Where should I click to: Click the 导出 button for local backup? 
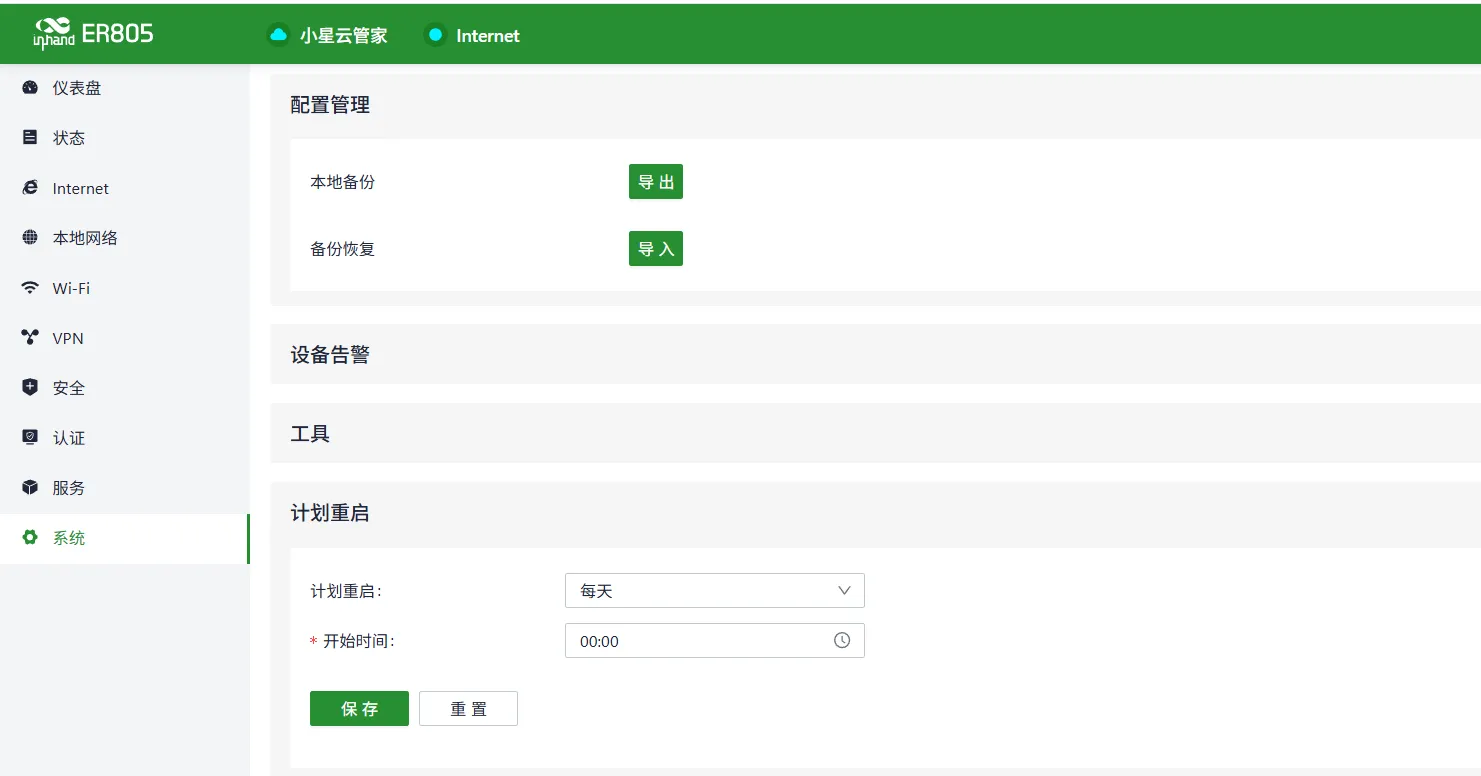[x=656, y=182]
